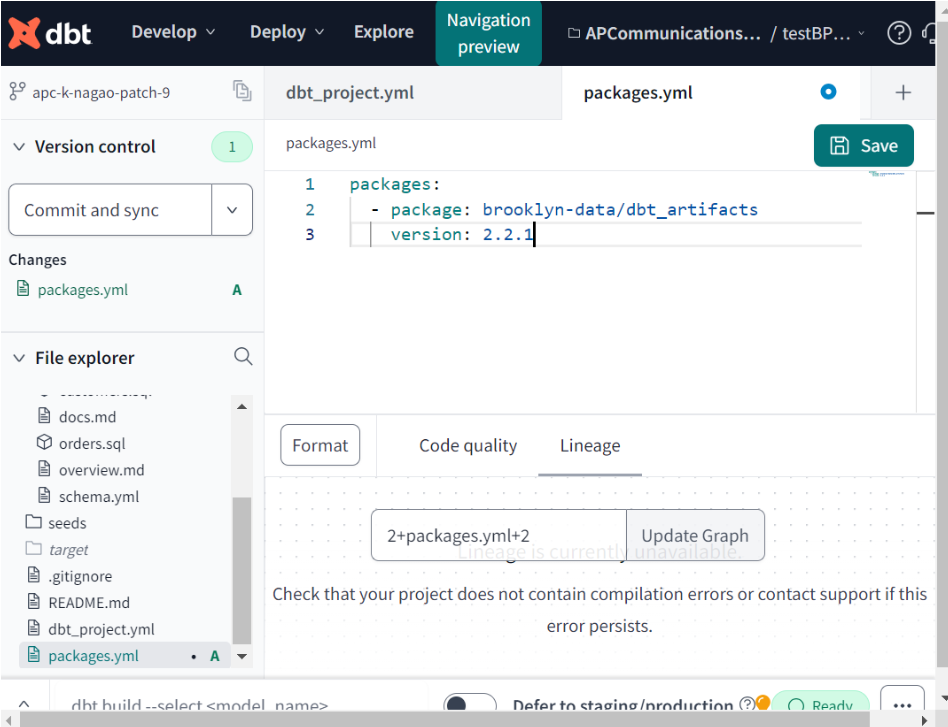Open overview.md file
Image resolution: width=948 pixels, height=727 pixels.
(x=101, y=470)
